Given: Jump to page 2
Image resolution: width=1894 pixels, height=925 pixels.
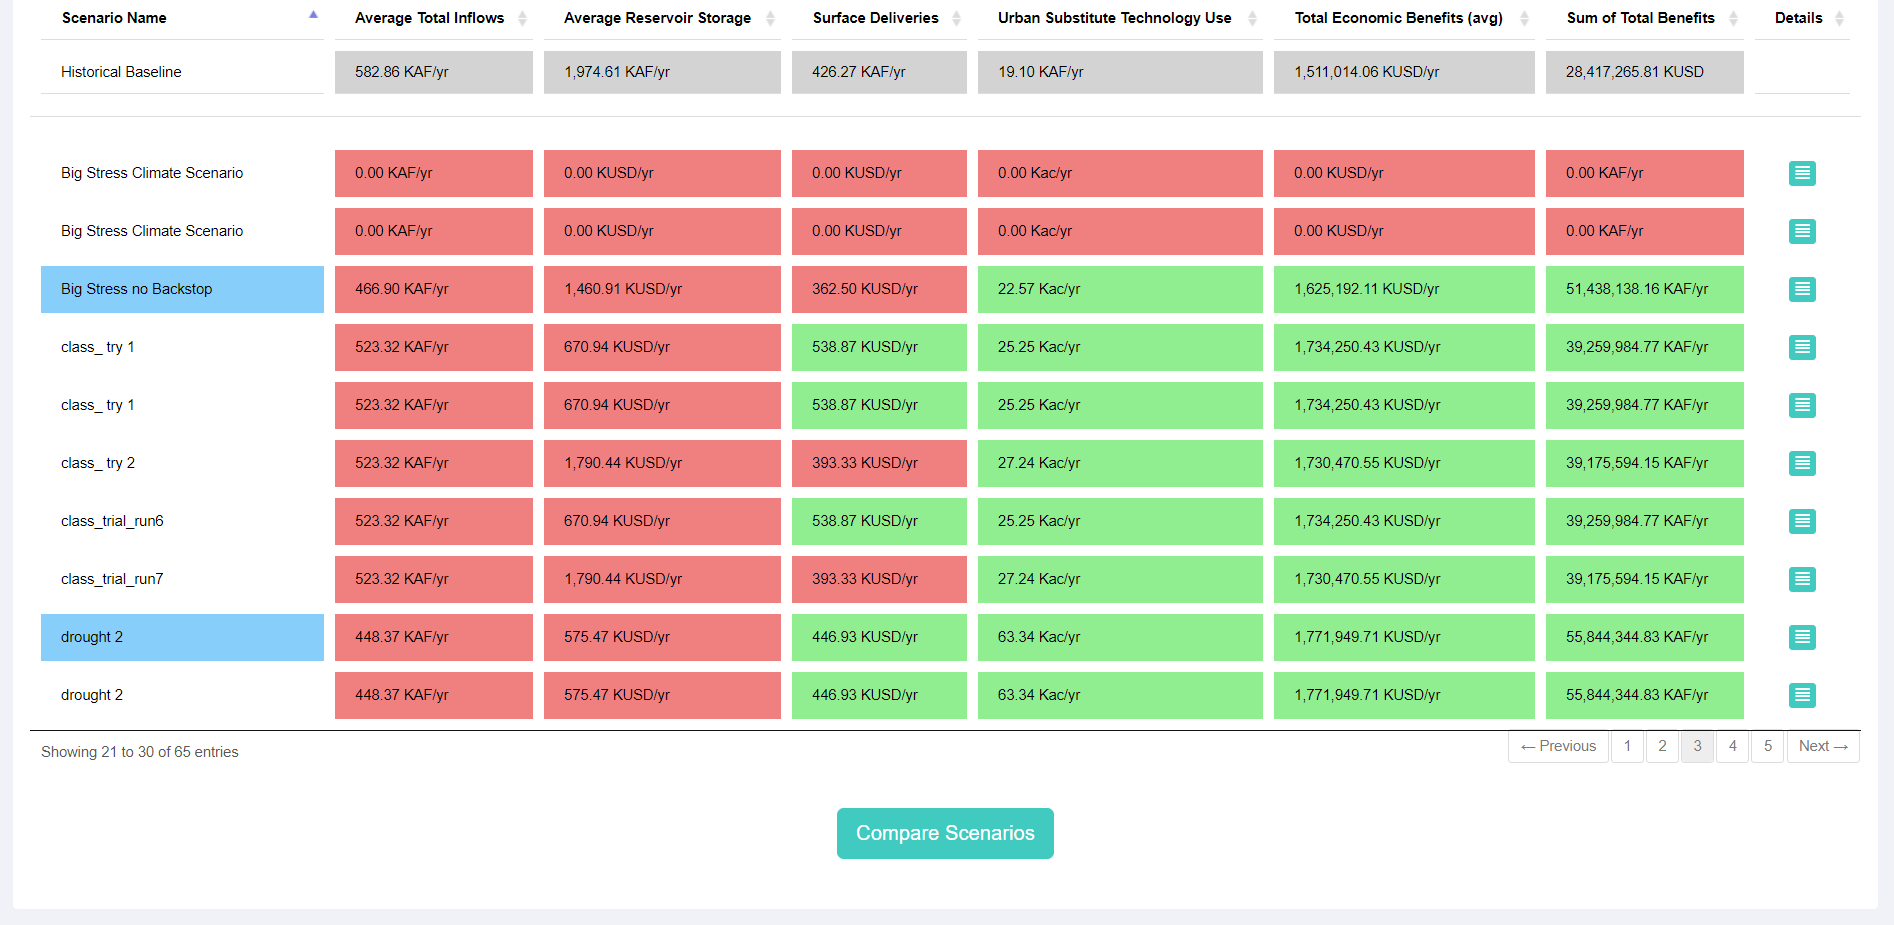Looking at the screenshot, I should 1662,746.
